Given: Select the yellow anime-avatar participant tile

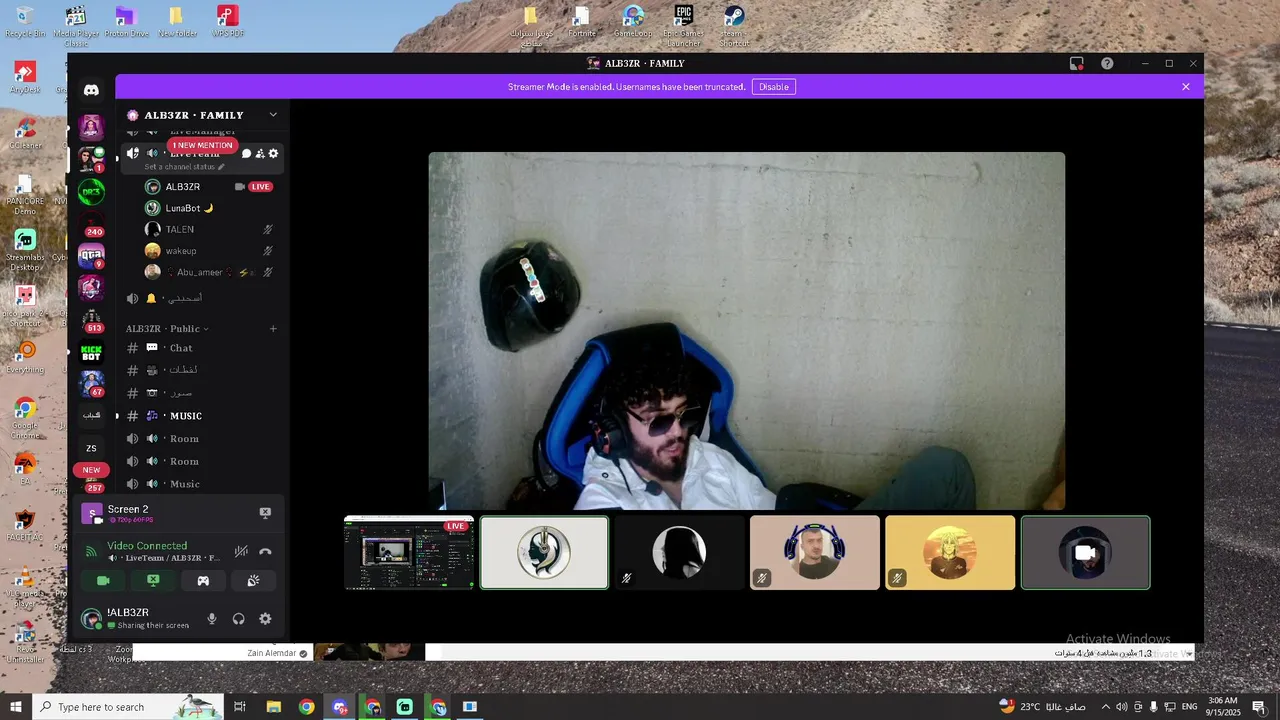Looking at the screenshot, I should pos(950,553).
